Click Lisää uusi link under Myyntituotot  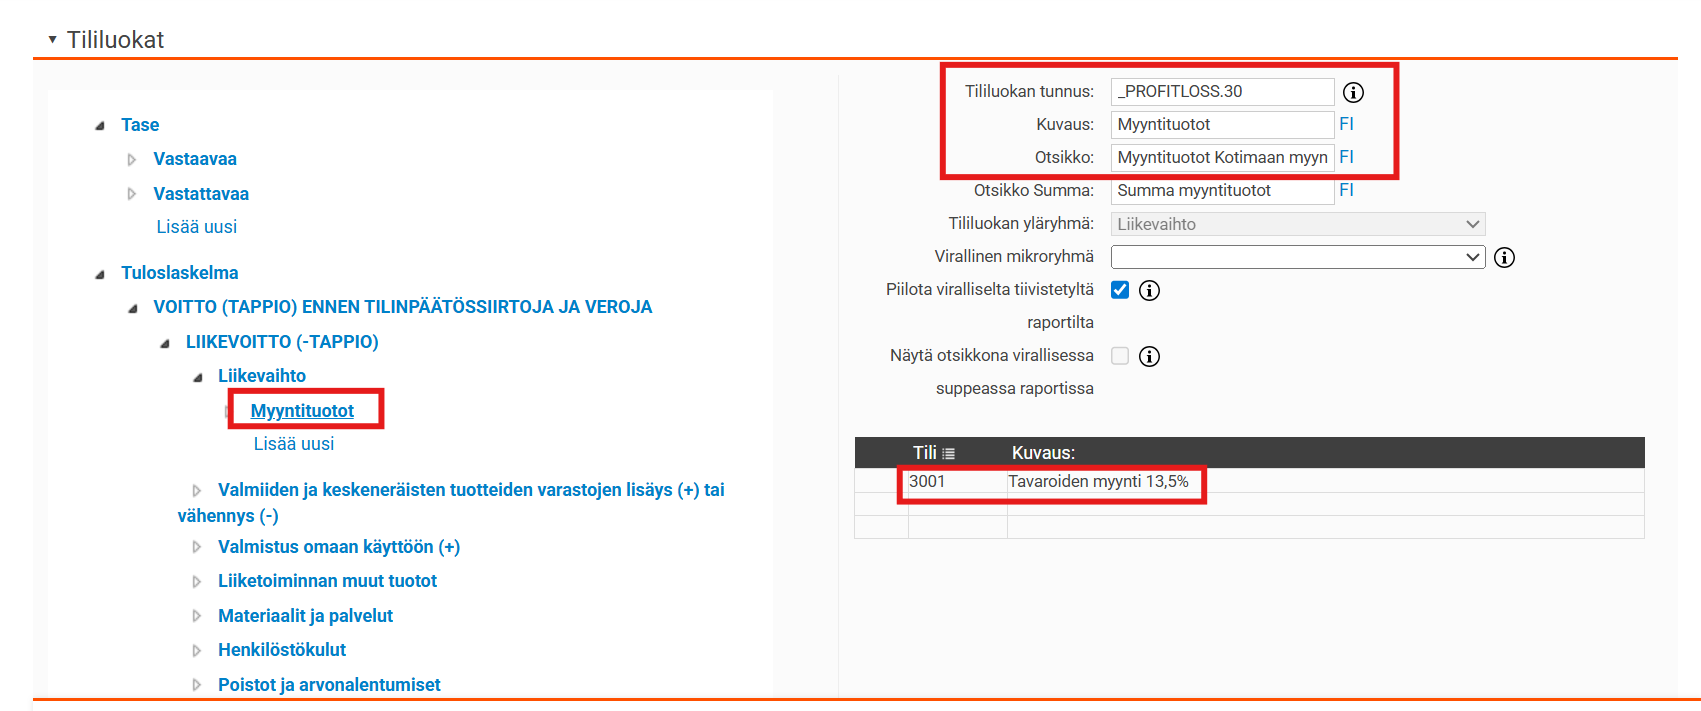coord(294,444)
